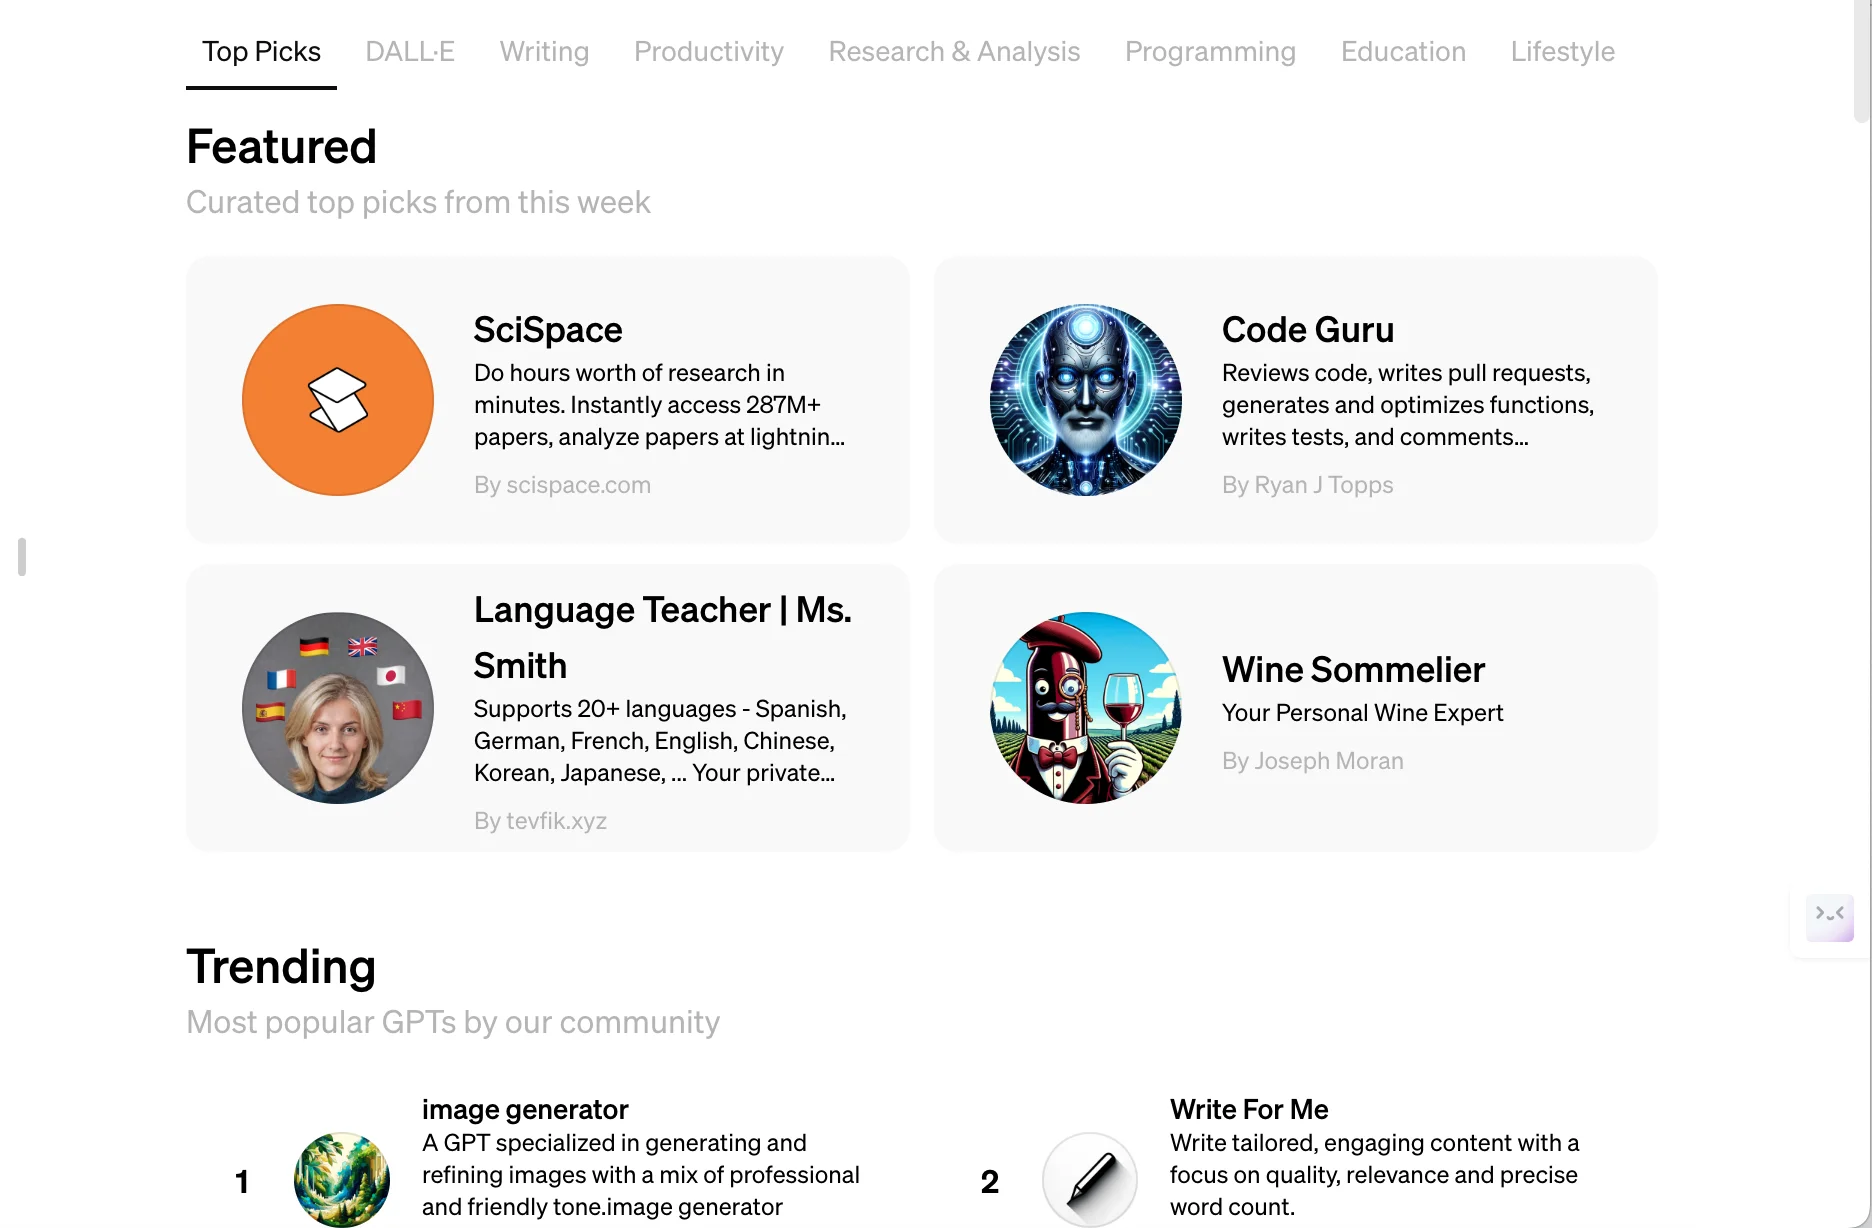Click the Wine Sommelier cartoon icon
The width and height of the screenshot is (1872, 1228).
coord(1086,708)
